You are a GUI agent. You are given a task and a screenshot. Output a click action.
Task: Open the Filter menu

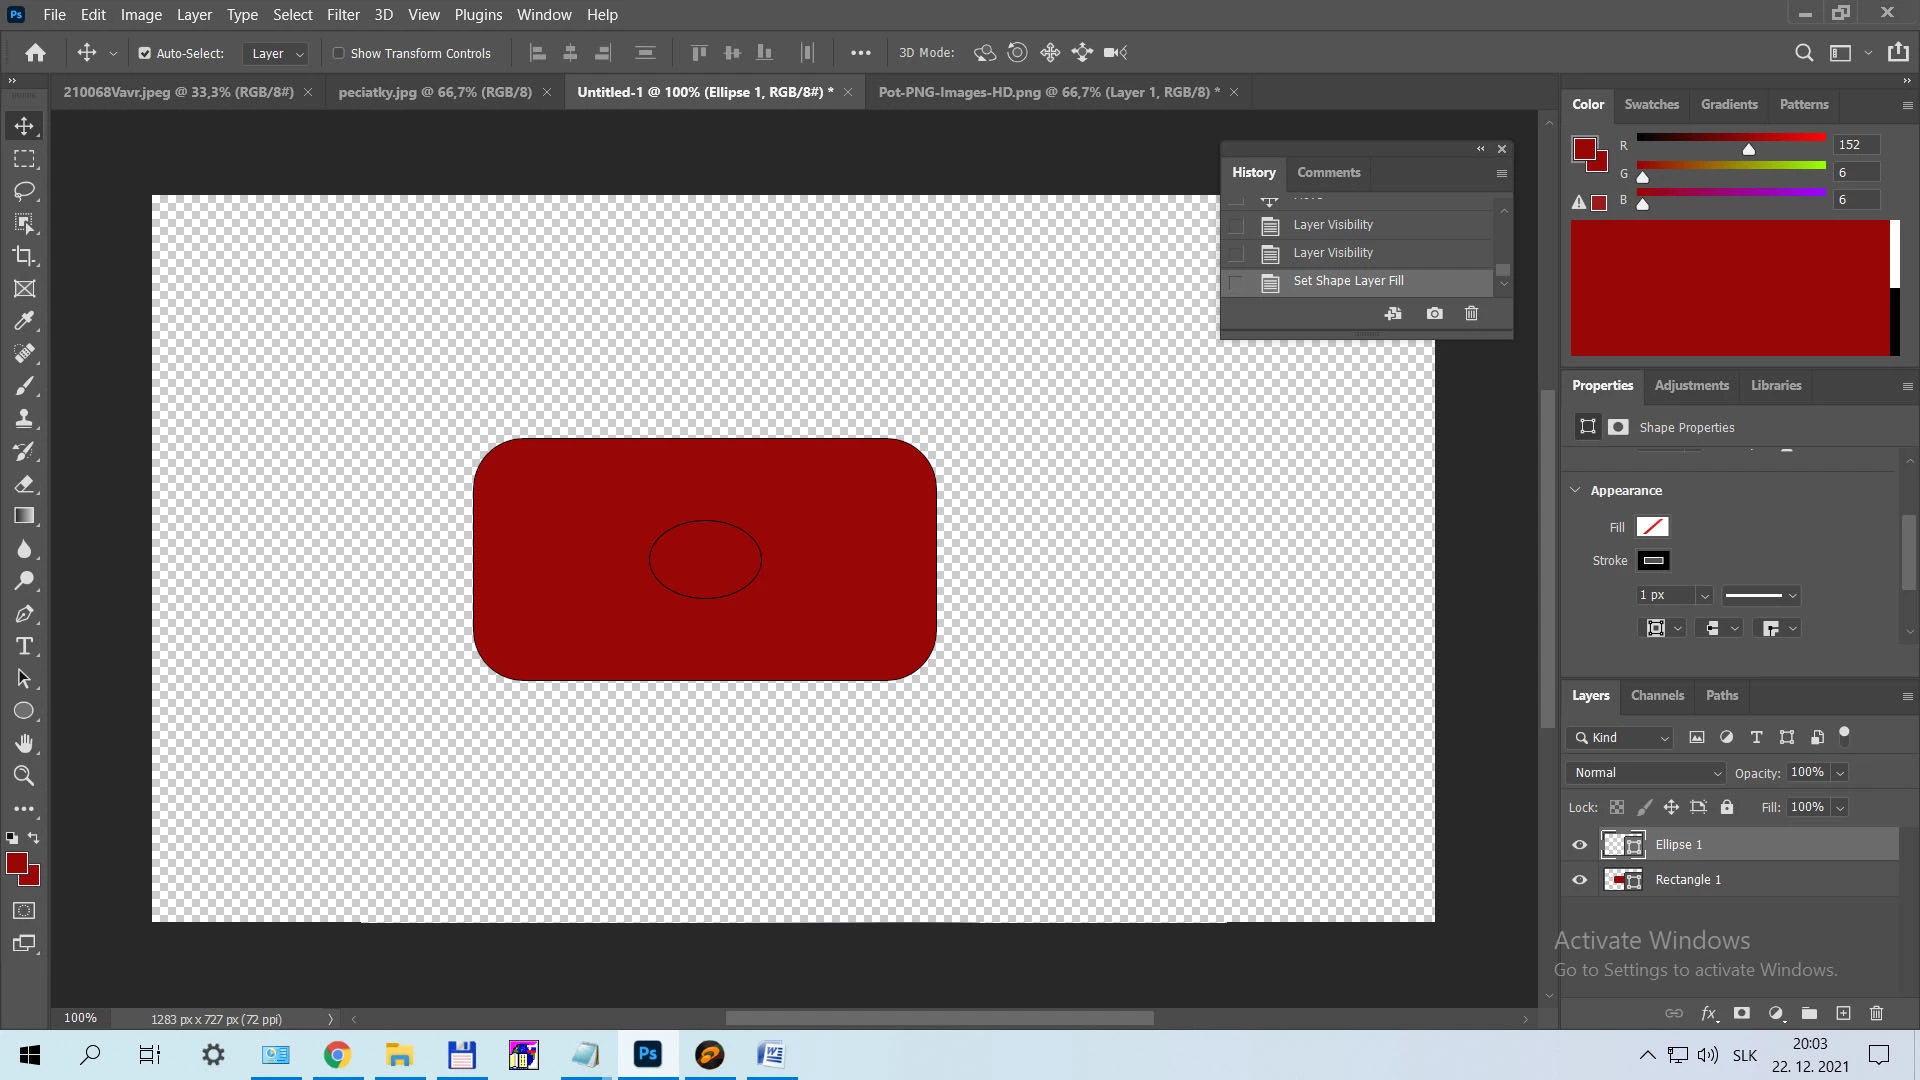[x=343, y=15]
